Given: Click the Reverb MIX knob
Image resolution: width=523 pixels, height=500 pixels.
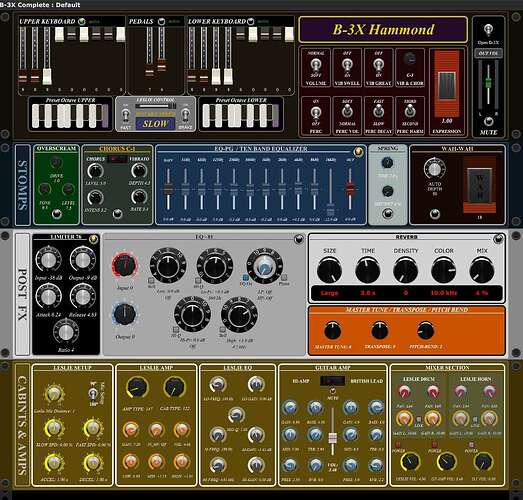Looking at the screenshot, I should [x=482, y=270].
